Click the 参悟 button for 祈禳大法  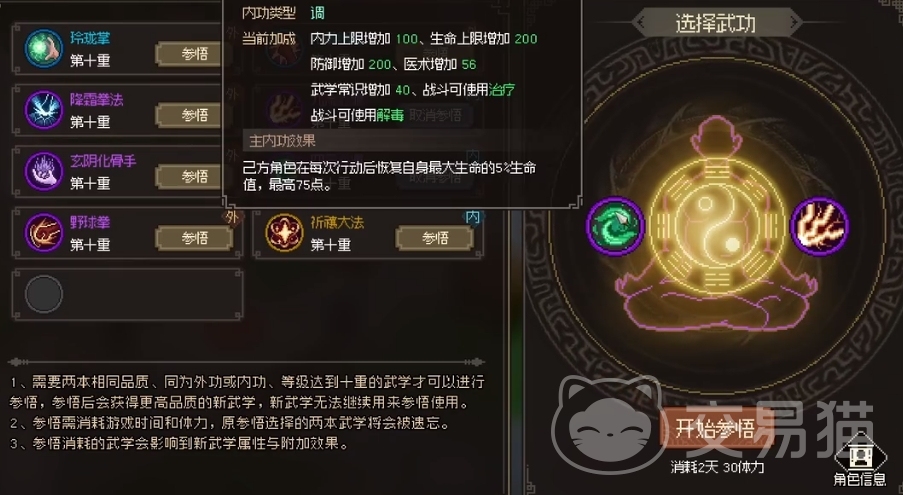pyautogui.click(x=435, y=238)
